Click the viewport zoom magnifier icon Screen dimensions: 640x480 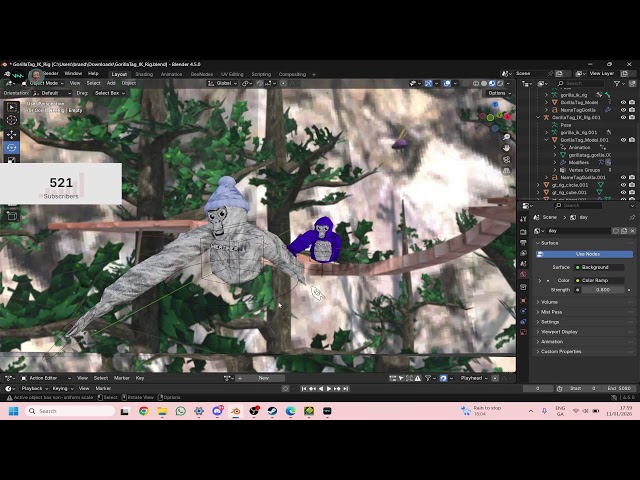(x=507, y=137)
